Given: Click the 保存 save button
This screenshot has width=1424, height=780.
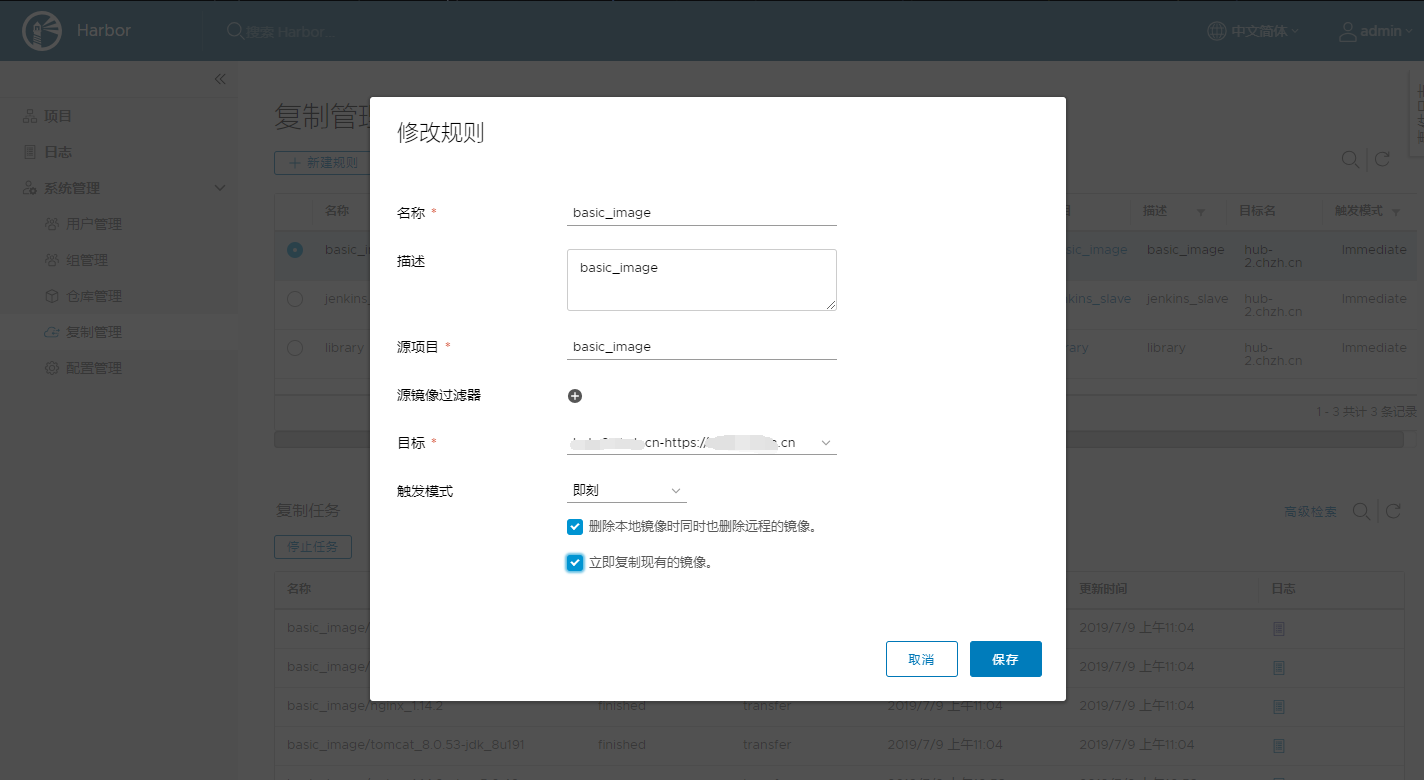Looking at the screenshot, I should [1006, 659].
